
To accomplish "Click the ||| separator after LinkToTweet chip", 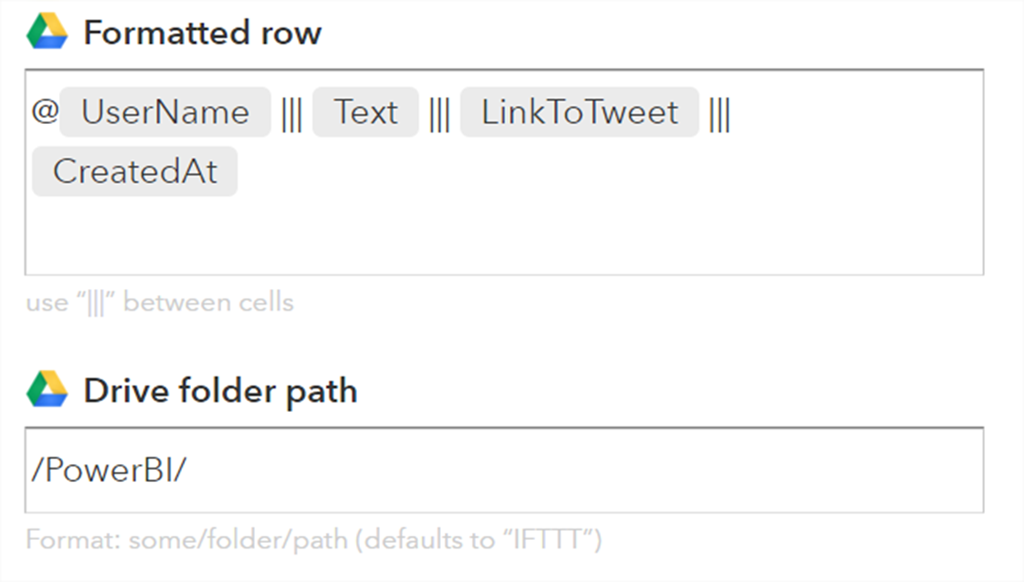I will (x=719, y=112).
